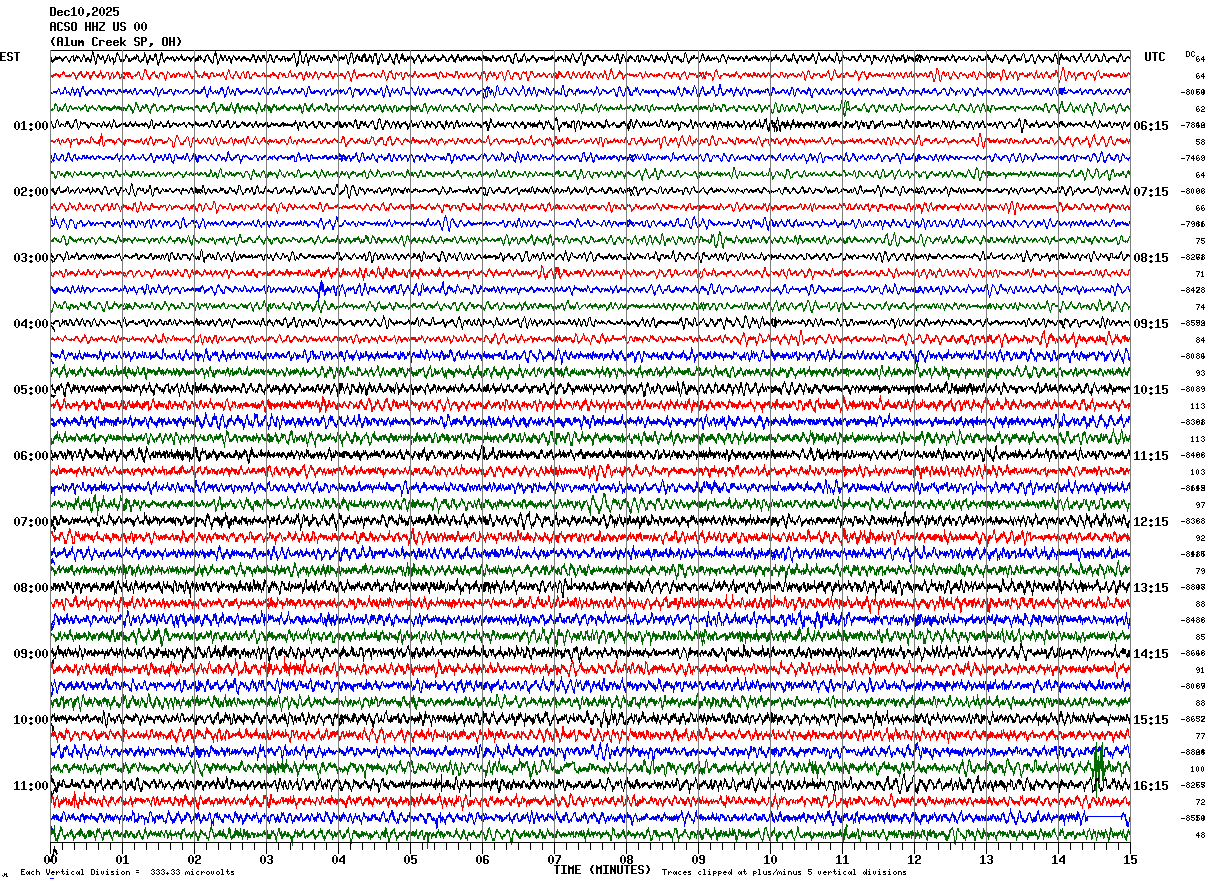Click the large green clipped spike near minute 14.5
Screen dimensions: 1210x886
pos(1099,768)
